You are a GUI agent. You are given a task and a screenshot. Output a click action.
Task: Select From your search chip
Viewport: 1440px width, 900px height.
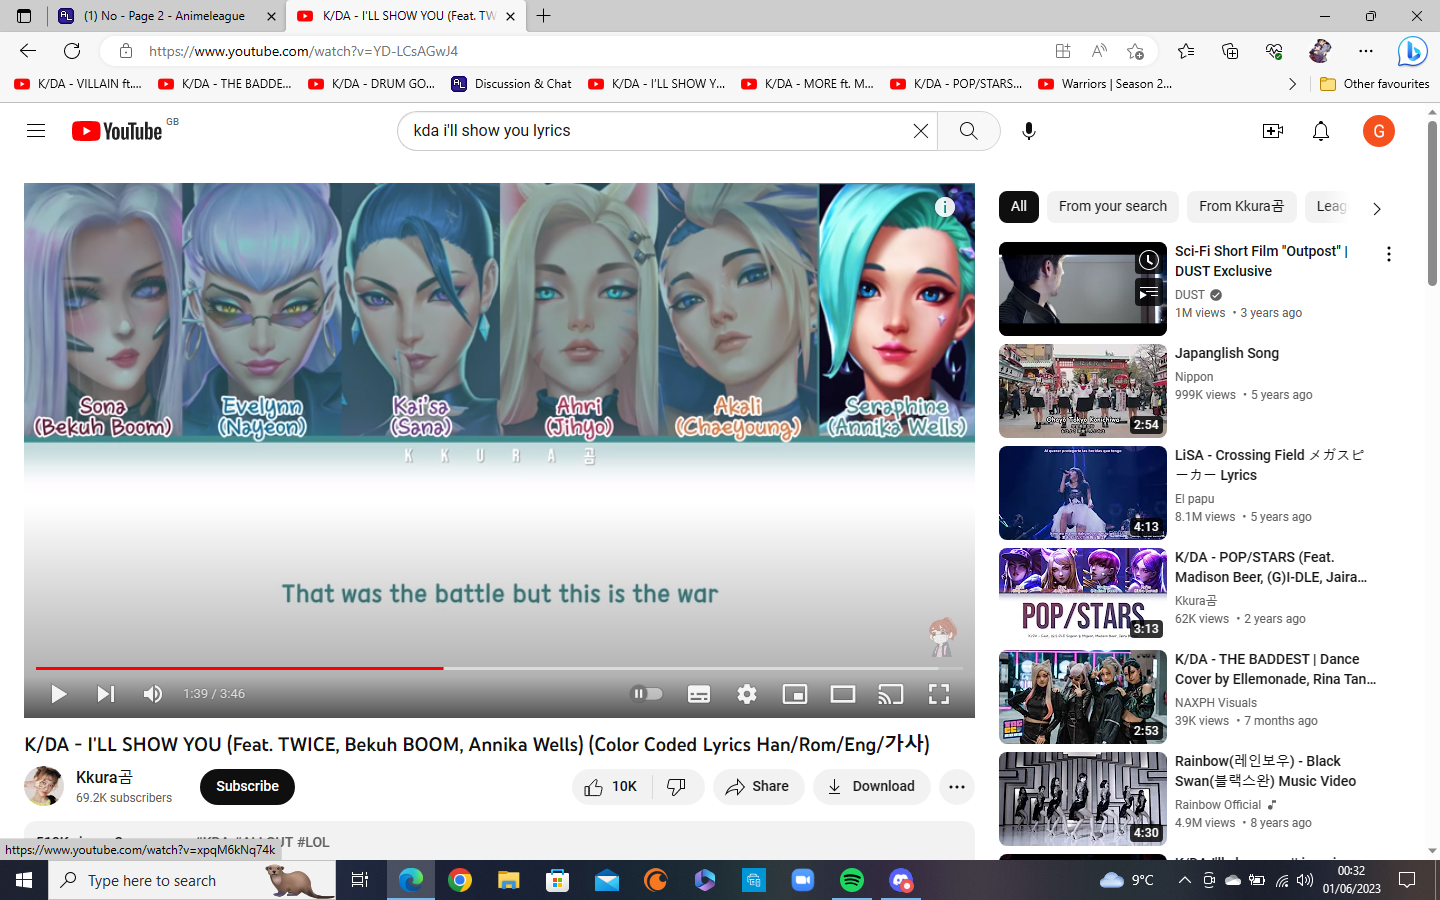[1113, 207]
